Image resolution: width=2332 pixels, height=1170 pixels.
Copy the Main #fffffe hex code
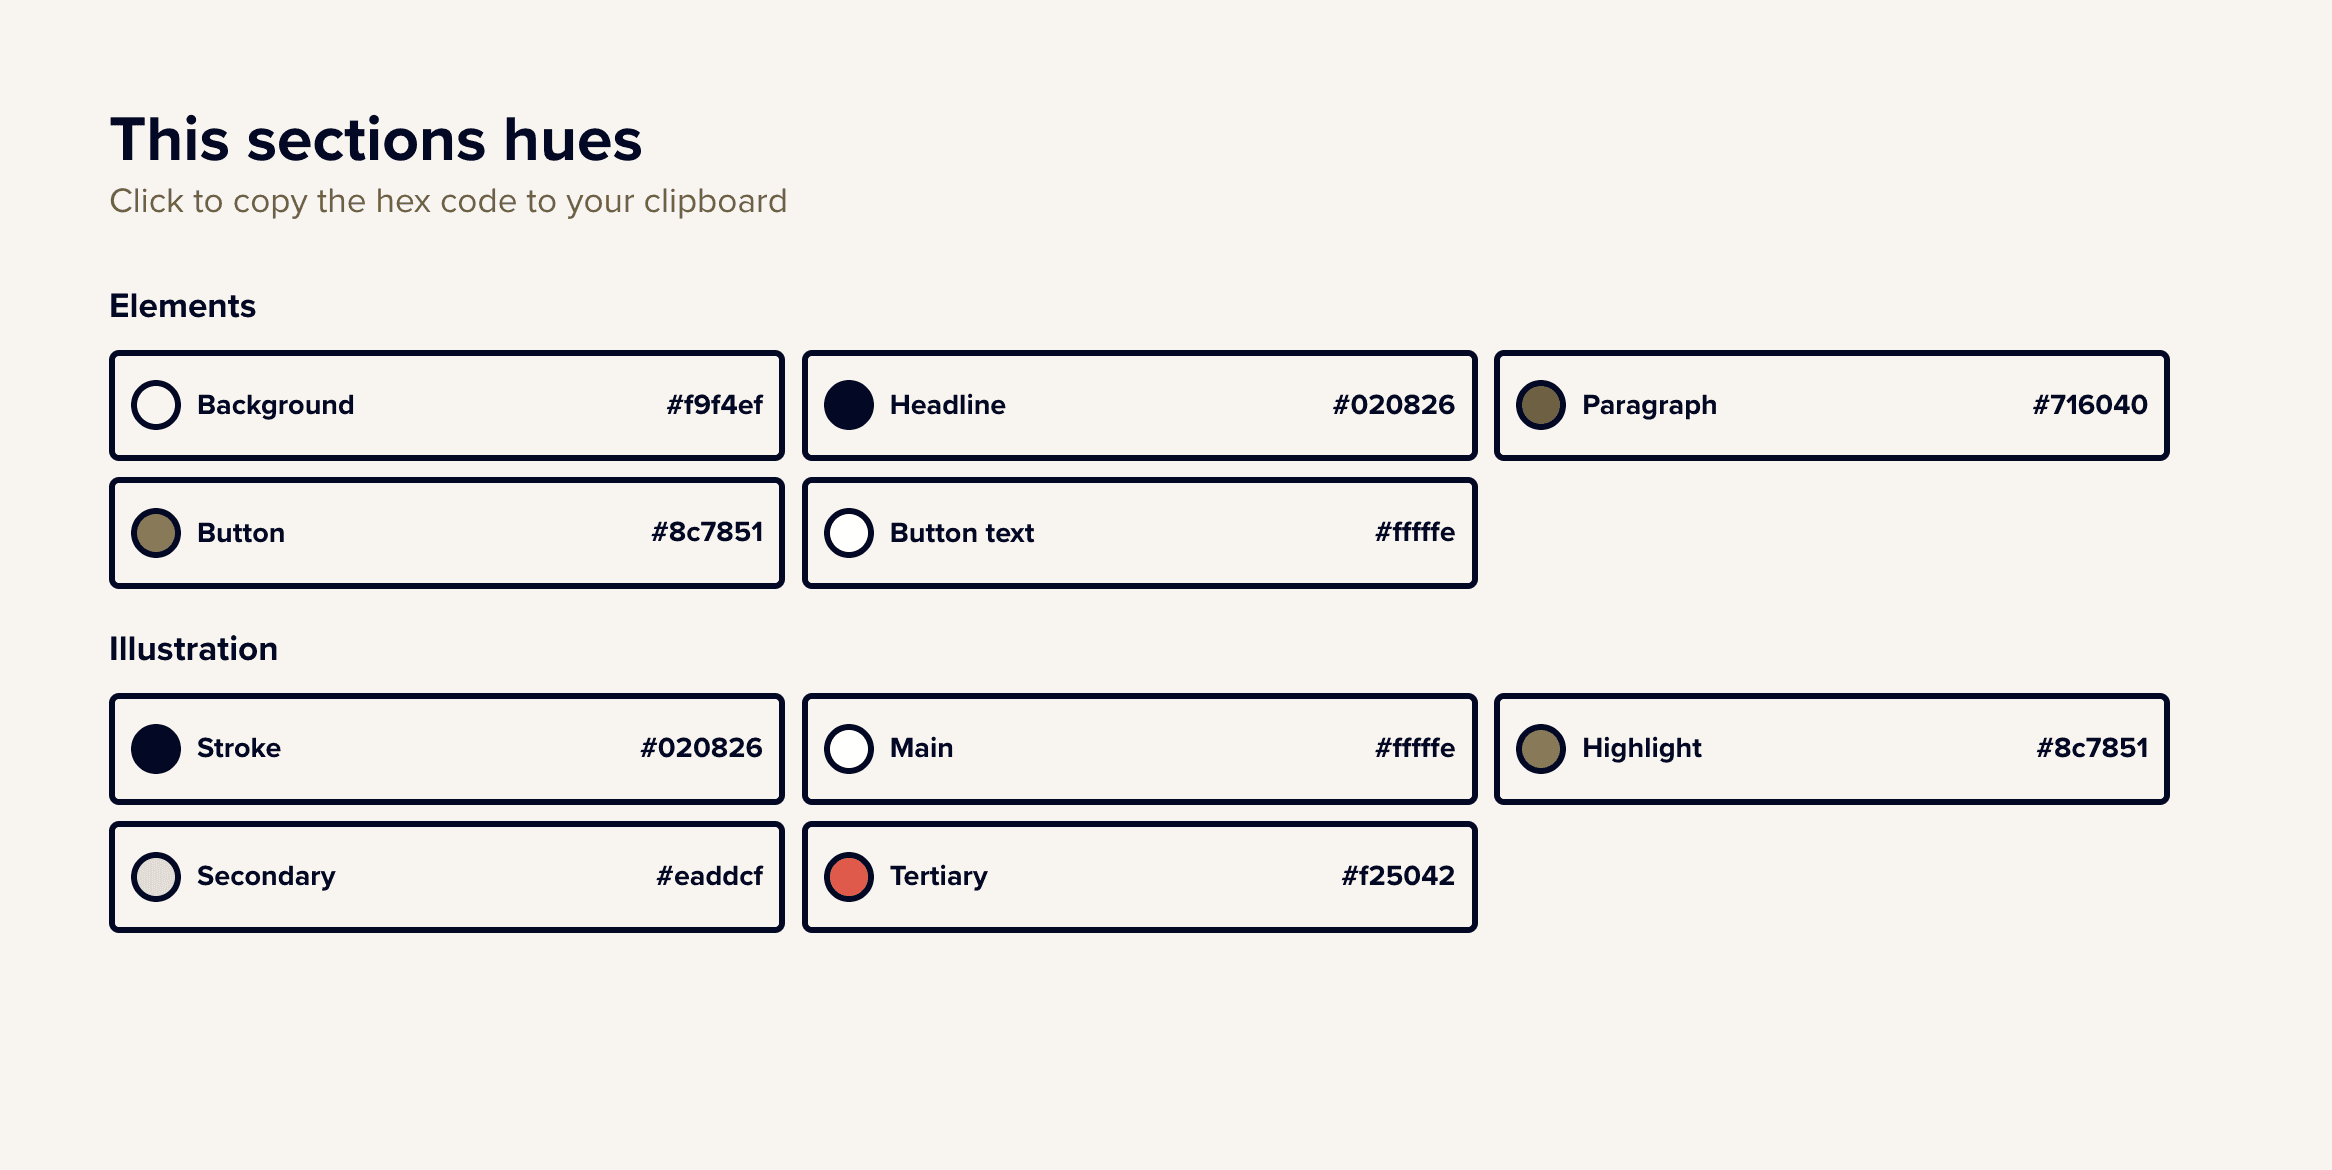pos(1415,748)
